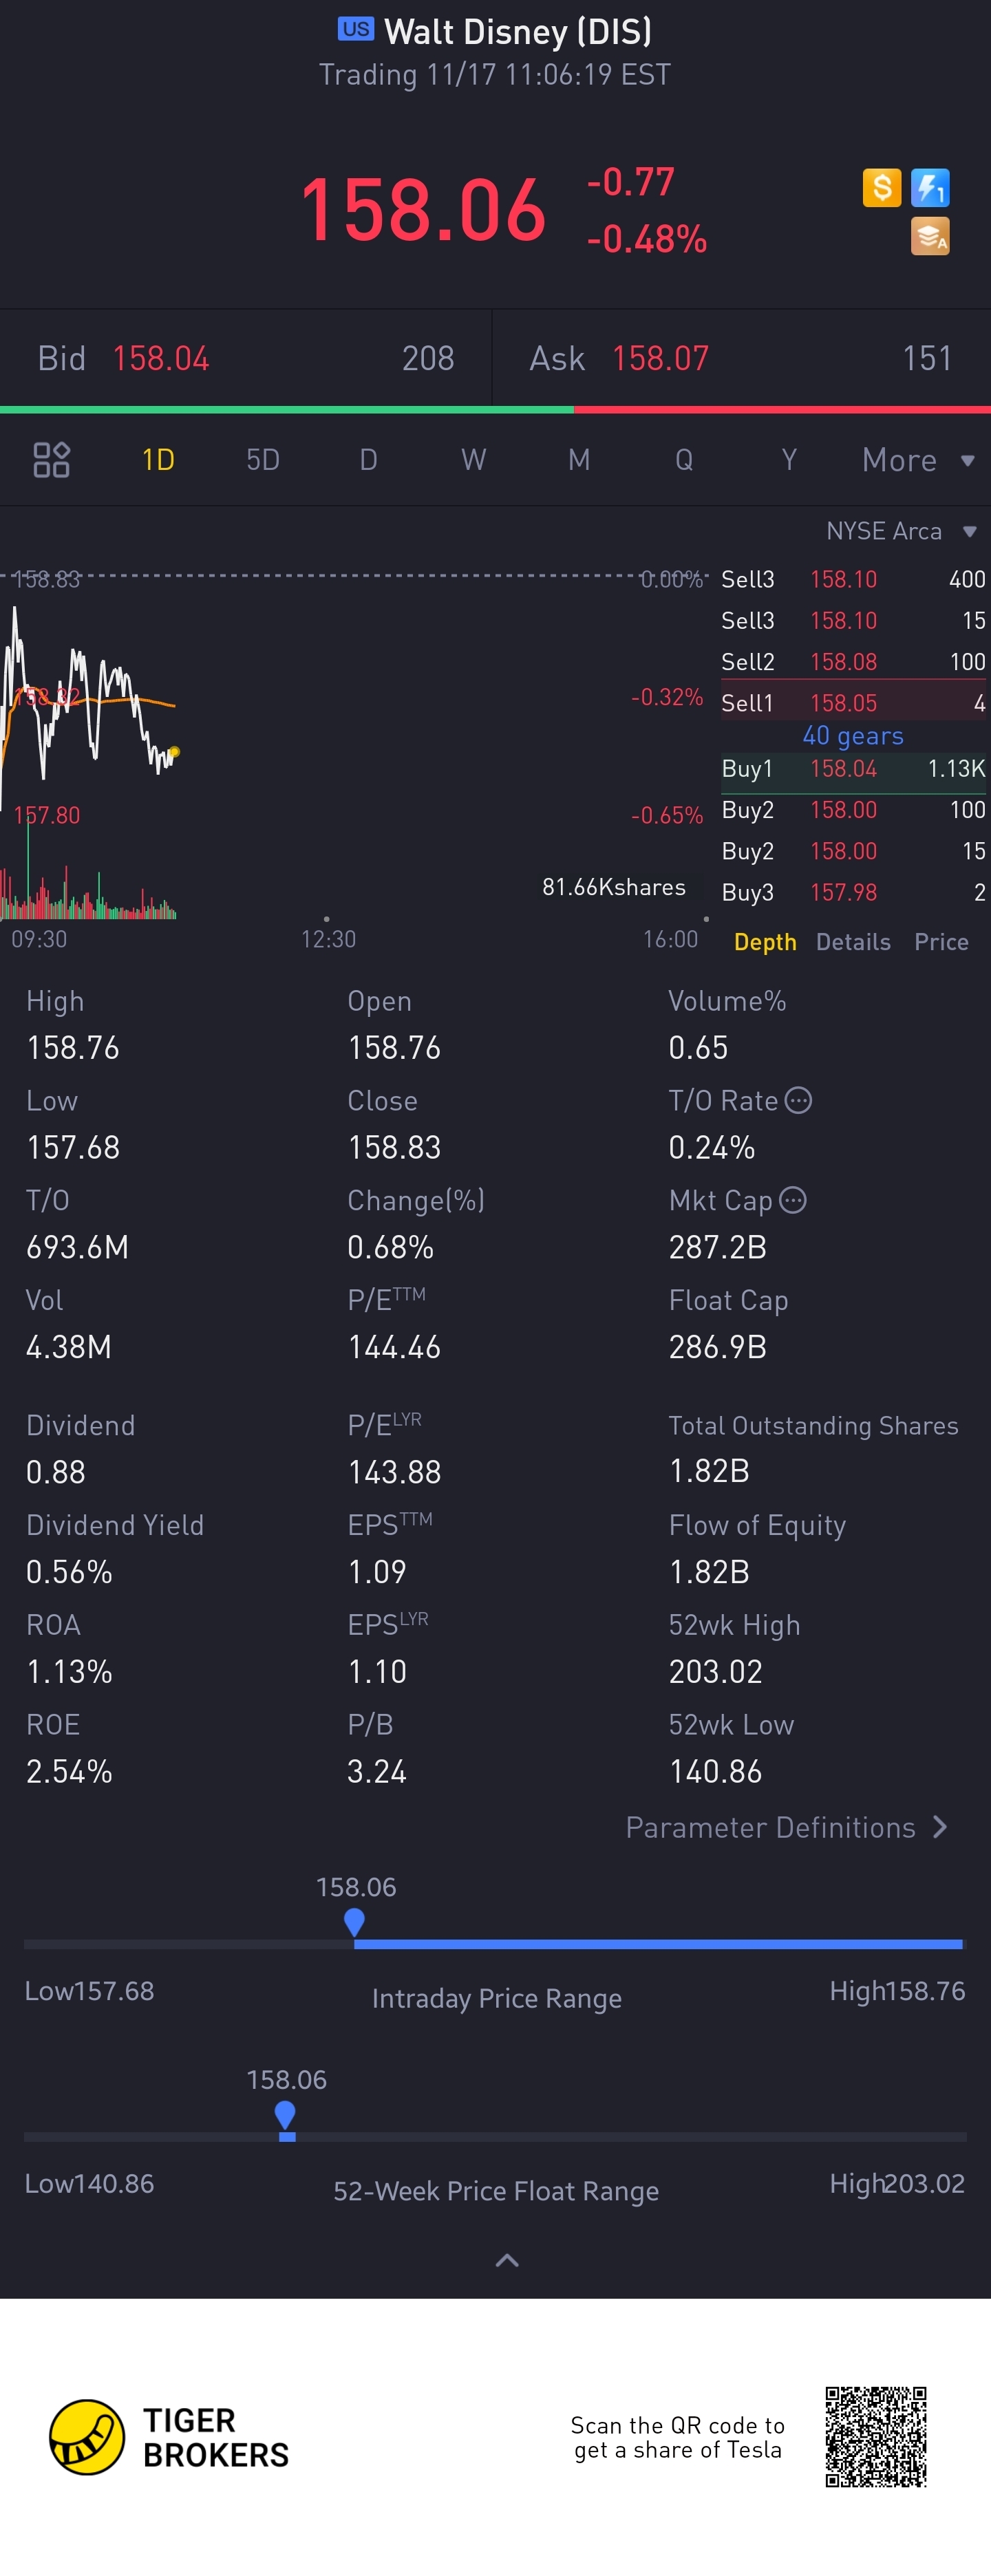The width and height of the screenshot is (991, 2576).
Task: Tap the 40 gears depth label
Action: point(853,736)
